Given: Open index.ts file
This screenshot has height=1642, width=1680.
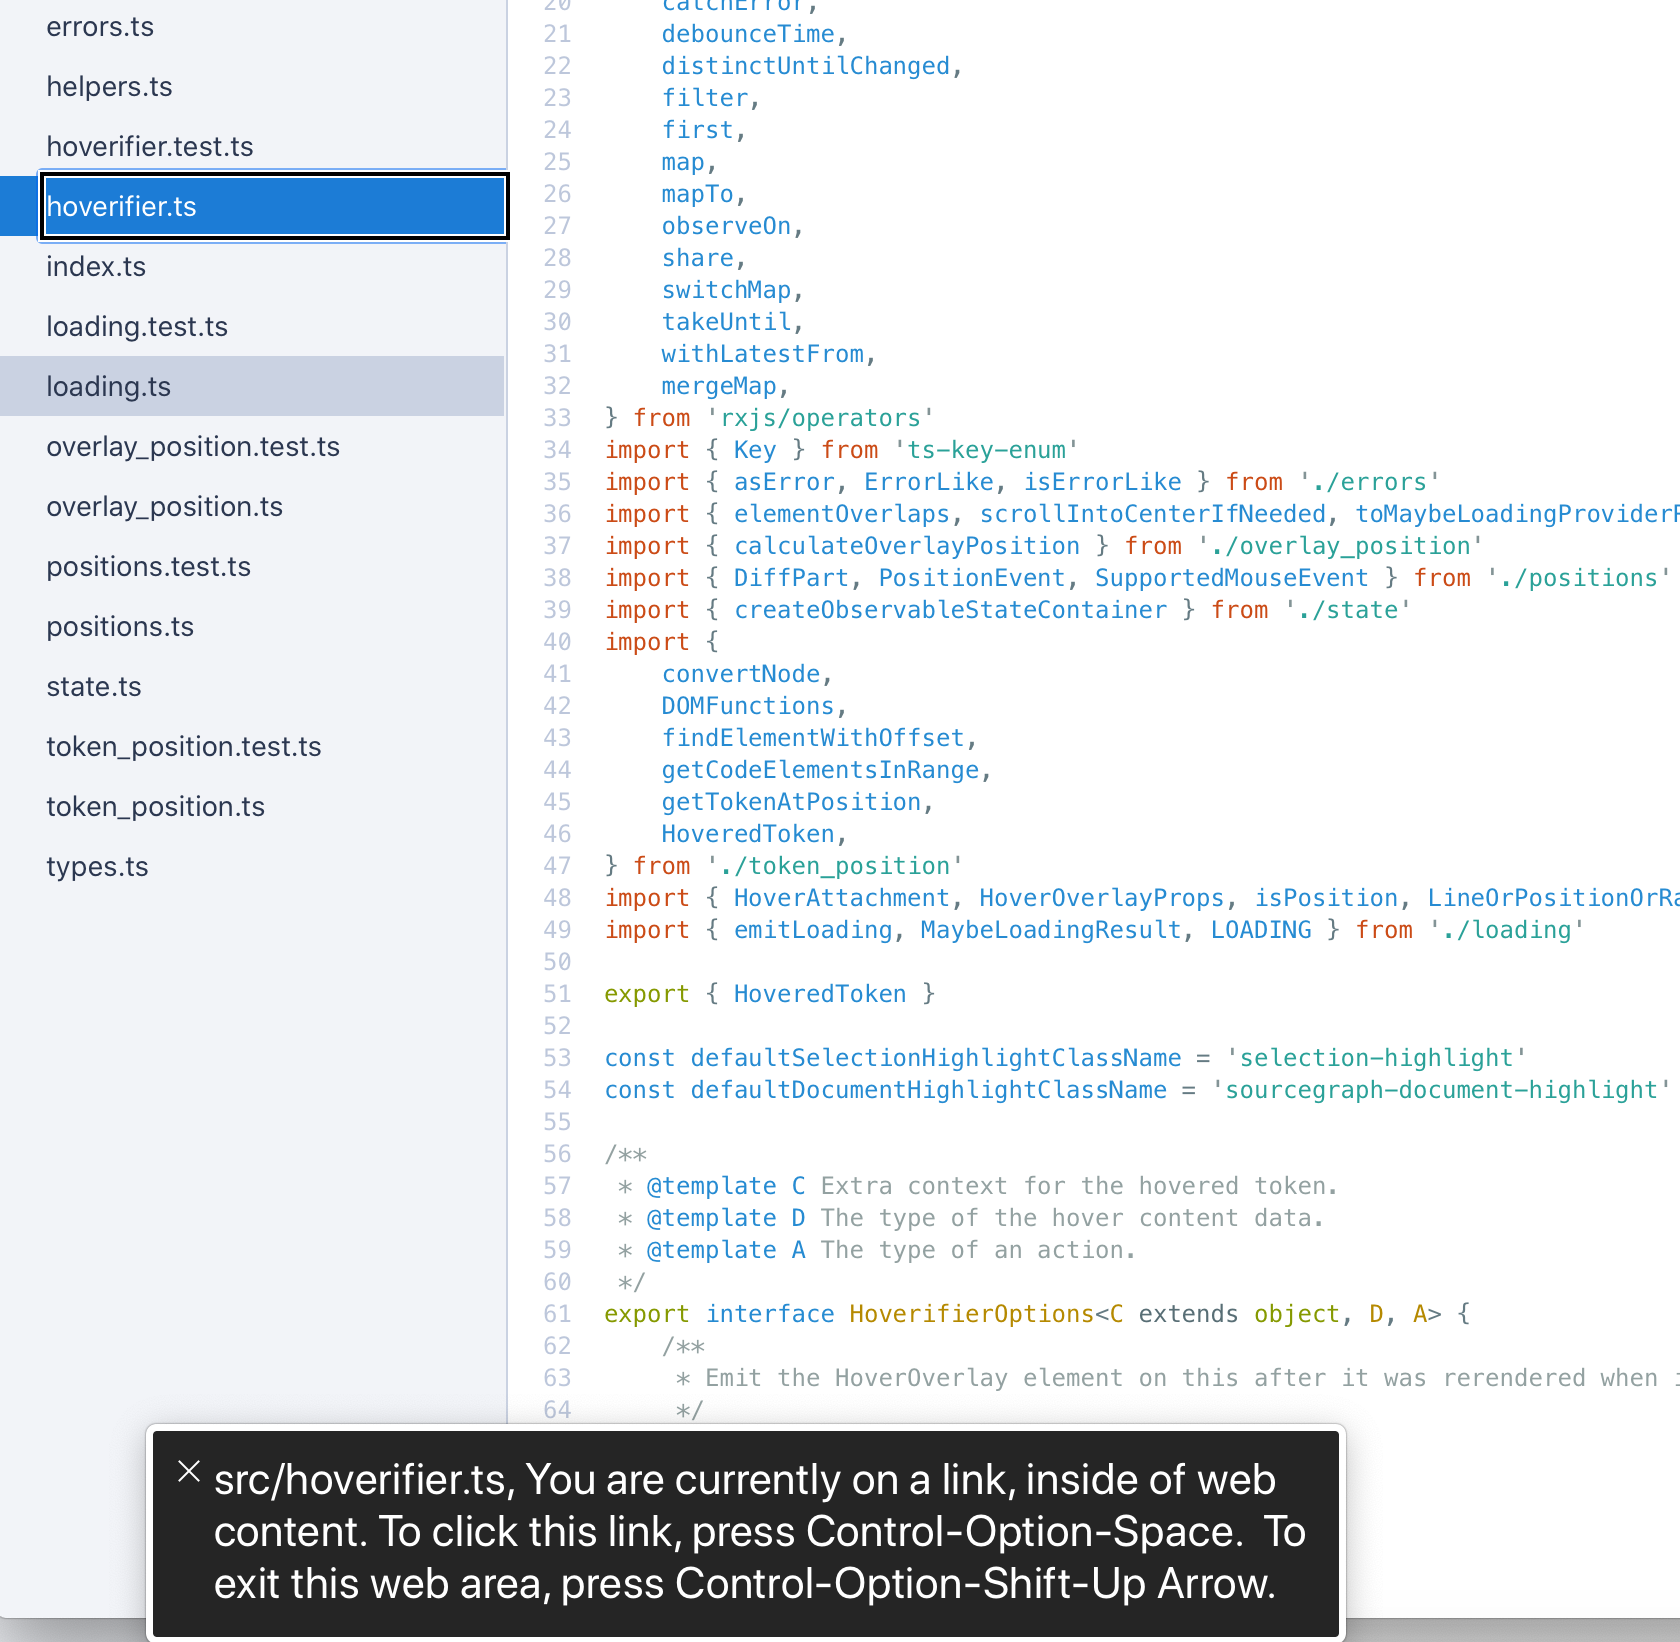Looking at the screenshot, I should (x=96, y=267).
